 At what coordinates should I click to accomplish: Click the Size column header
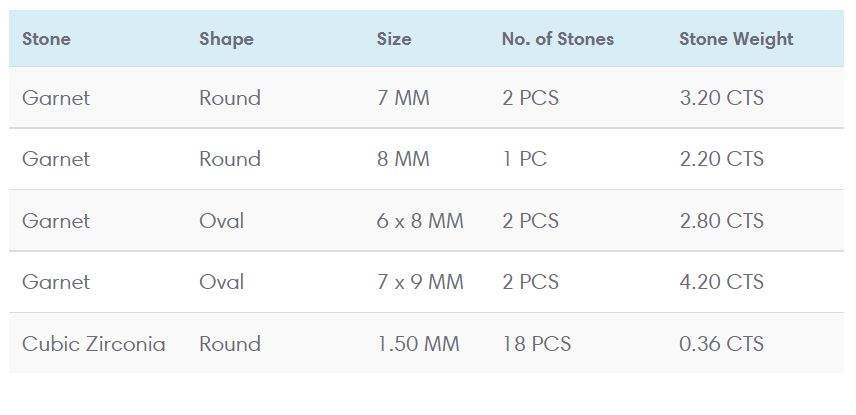(394, 39)
